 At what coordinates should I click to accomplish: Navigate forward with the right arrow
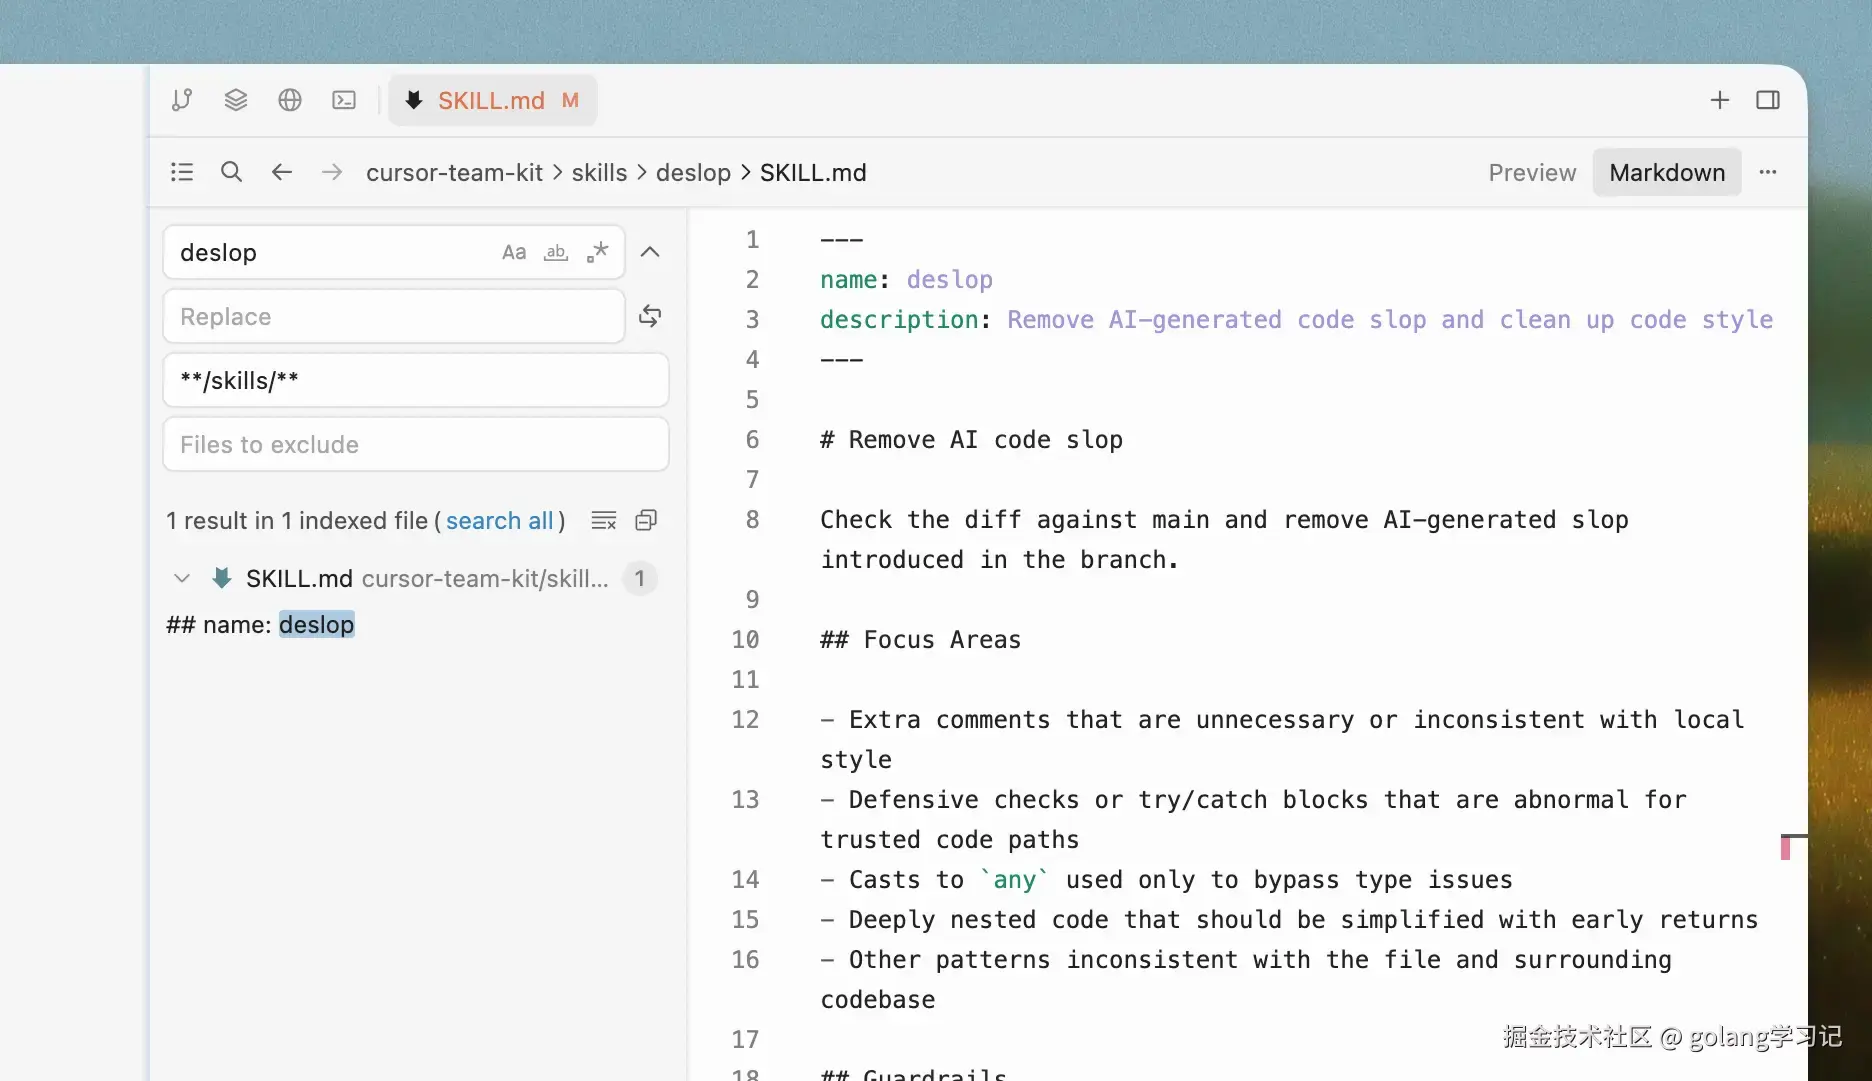pyautogui.click(x=332, y=172)
